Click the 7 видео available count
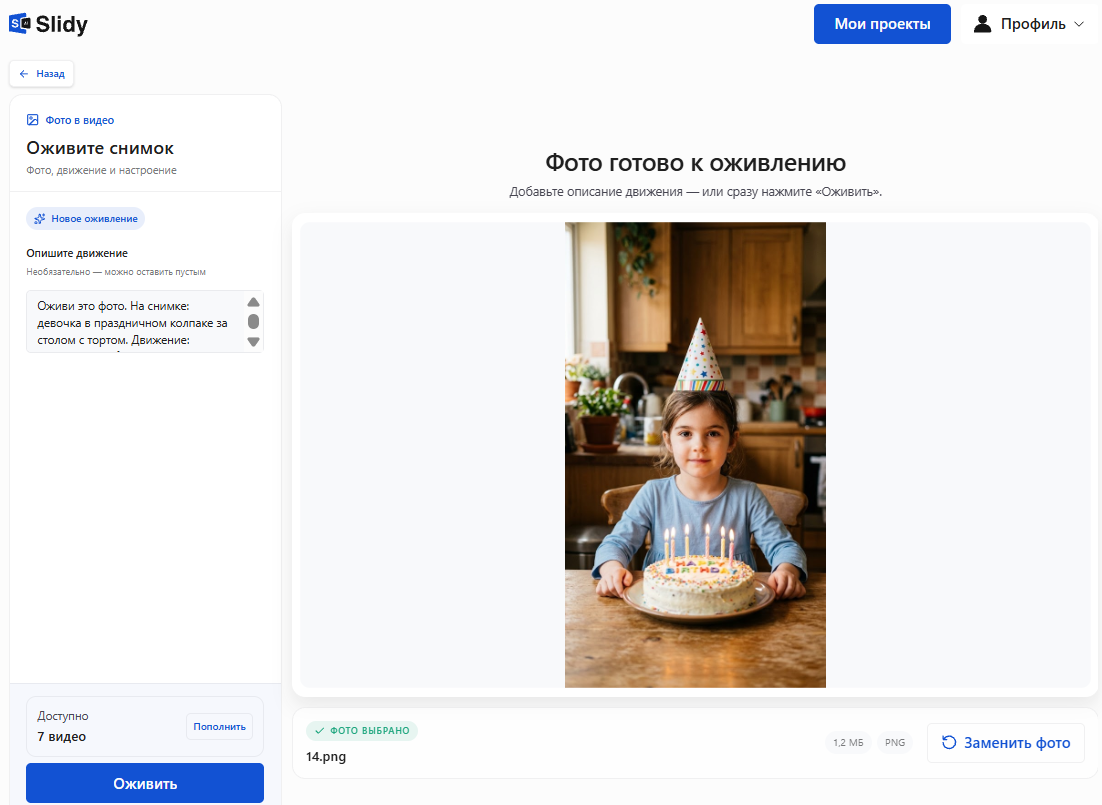This screenshot has height=805, width=1102. [x=62, y=737]
